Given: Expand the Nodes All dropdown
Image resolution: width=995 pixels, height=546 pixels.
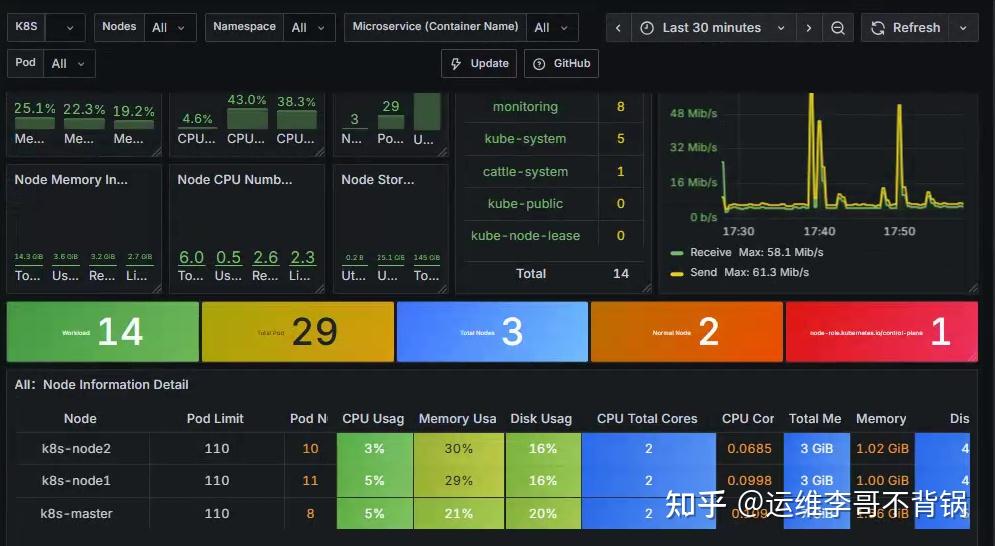Looking at the screenshot, I should [x=169, y=27].
